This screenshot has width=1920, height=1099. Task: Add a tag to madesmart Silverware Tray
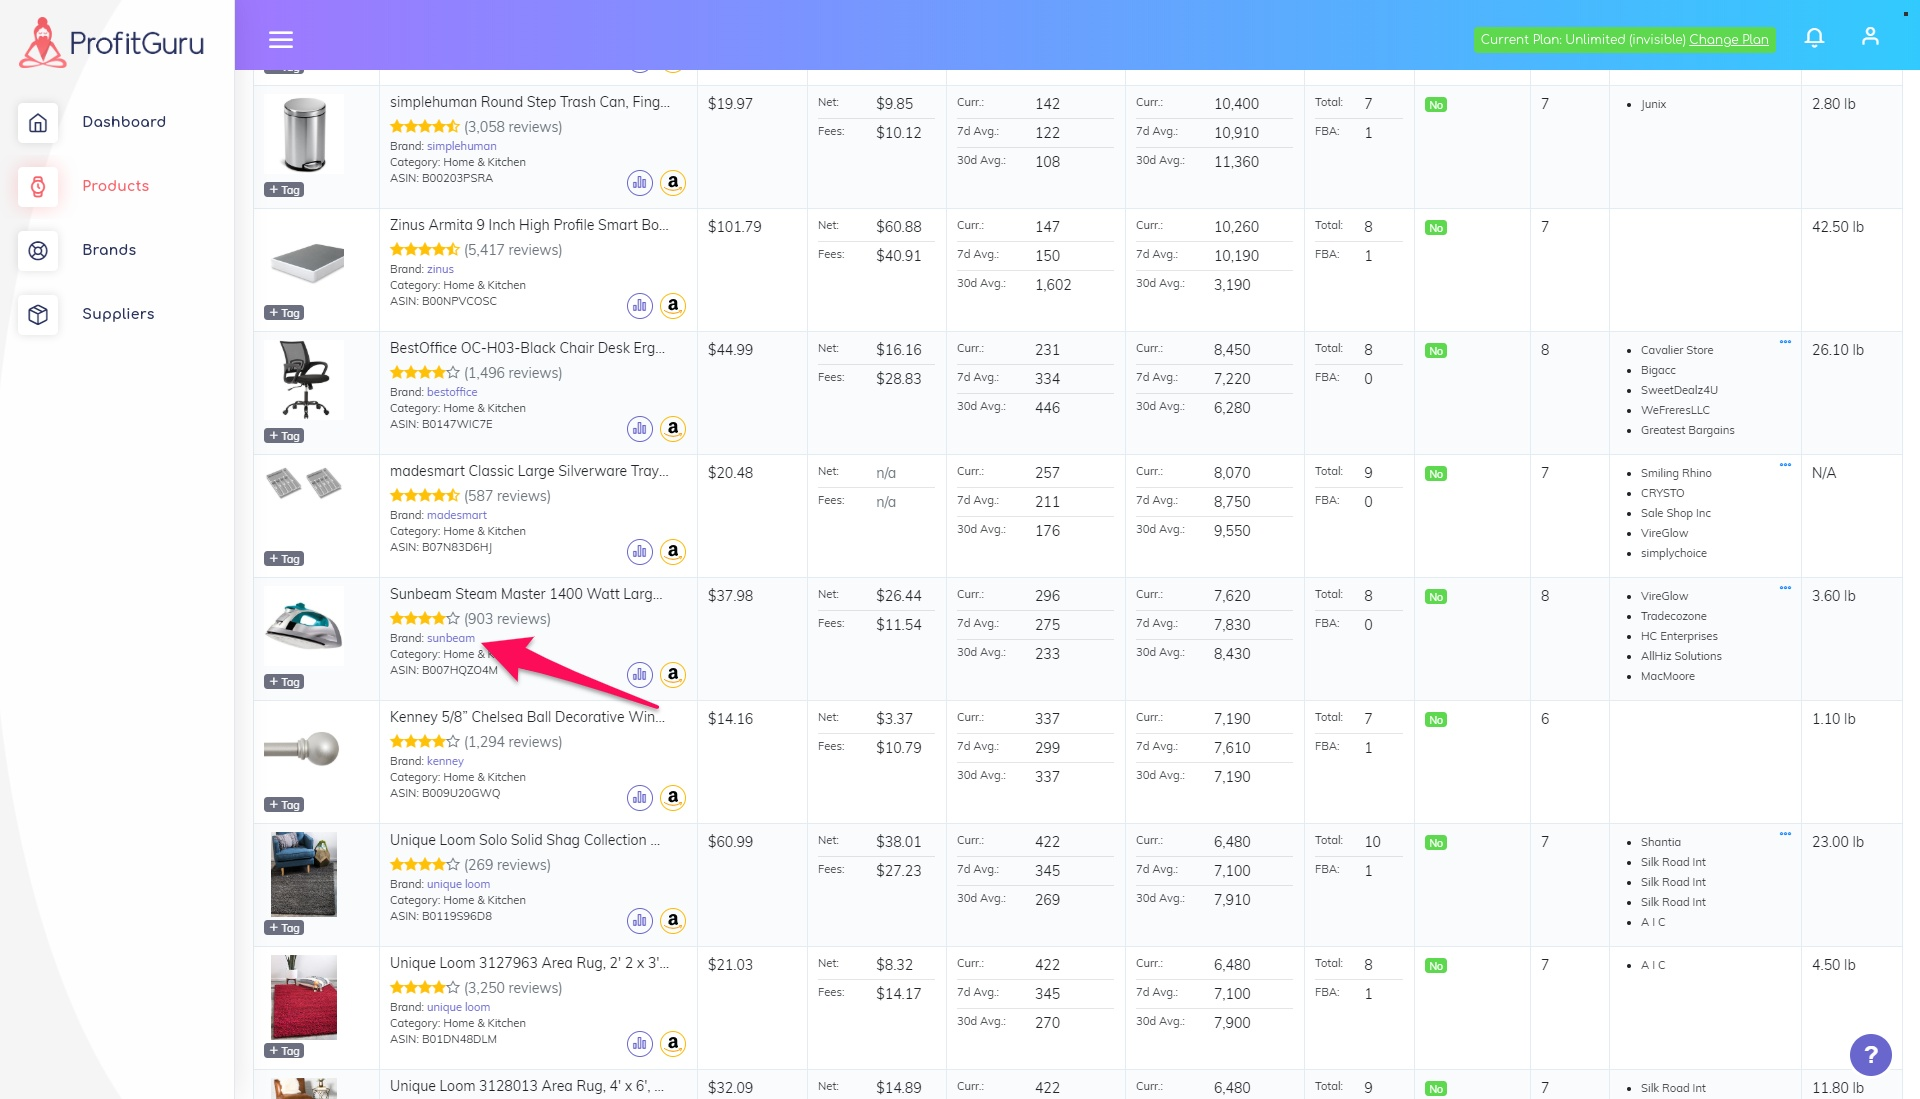[284, 559]
